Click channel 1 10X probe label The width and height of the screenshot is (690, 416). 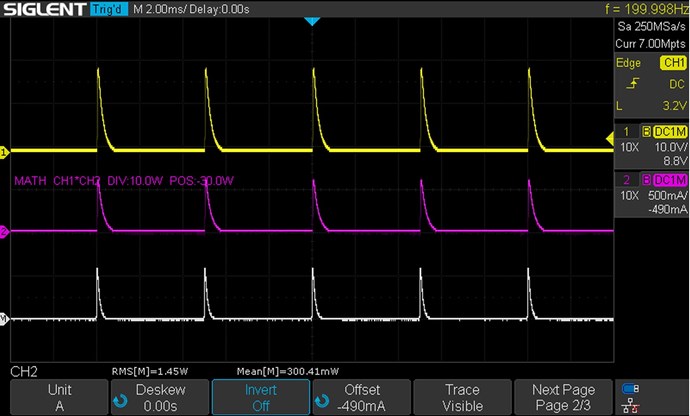(629, 147)
